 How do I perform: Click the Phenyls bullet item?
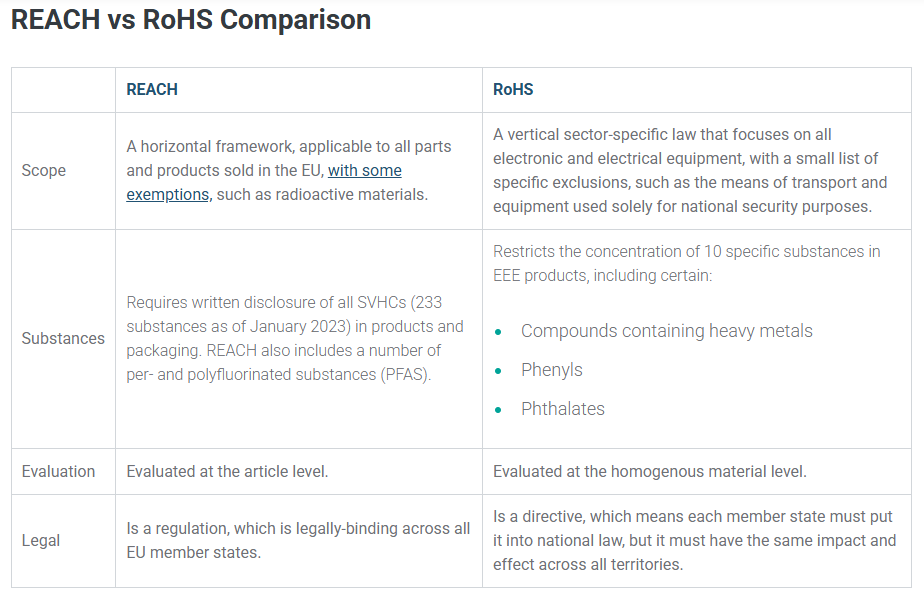(551, 370)
